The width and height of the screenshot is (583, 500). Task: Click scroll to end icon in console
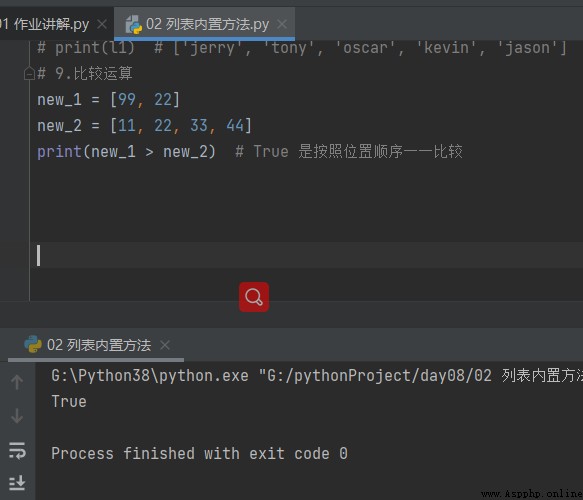pos(17,483)
